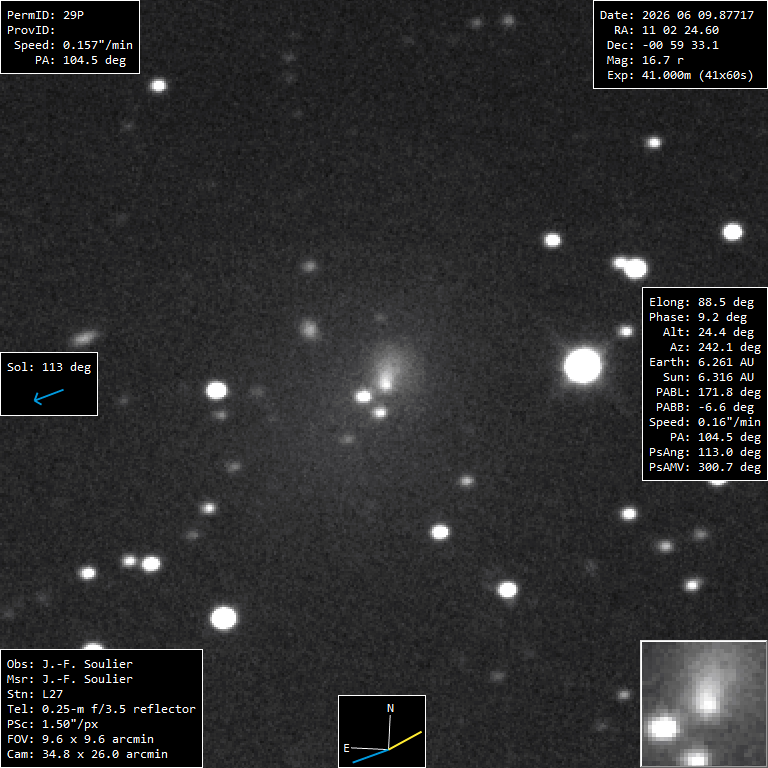Select the 'Stn: L27' line
Image resolution: width=768 pixels, height=768 pixels.
(34, 694)
